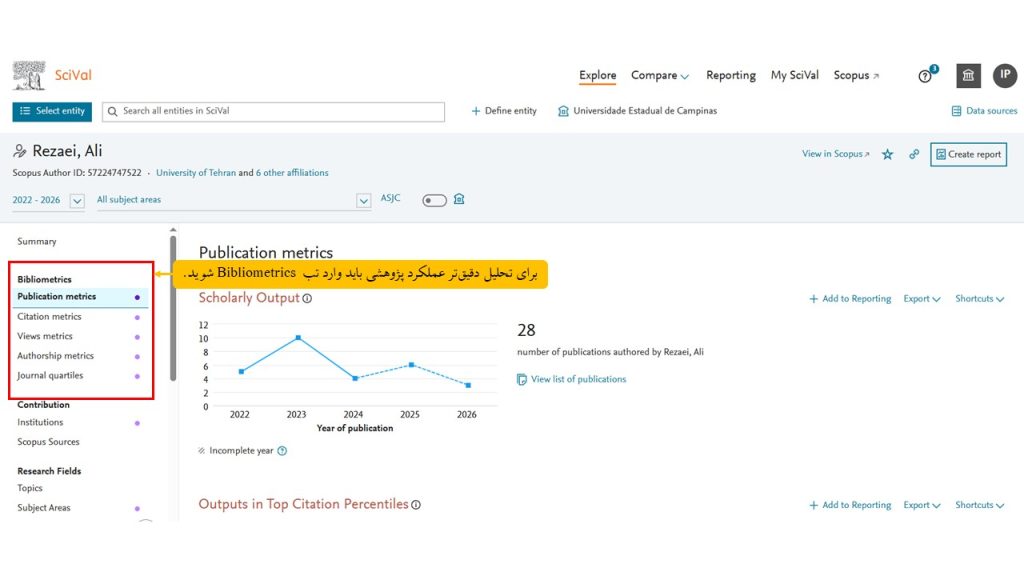The width and height of the screenshot is (1024, 576).
Task: Open Export dropdown for Scholarly Output
Action: (921, 298)
